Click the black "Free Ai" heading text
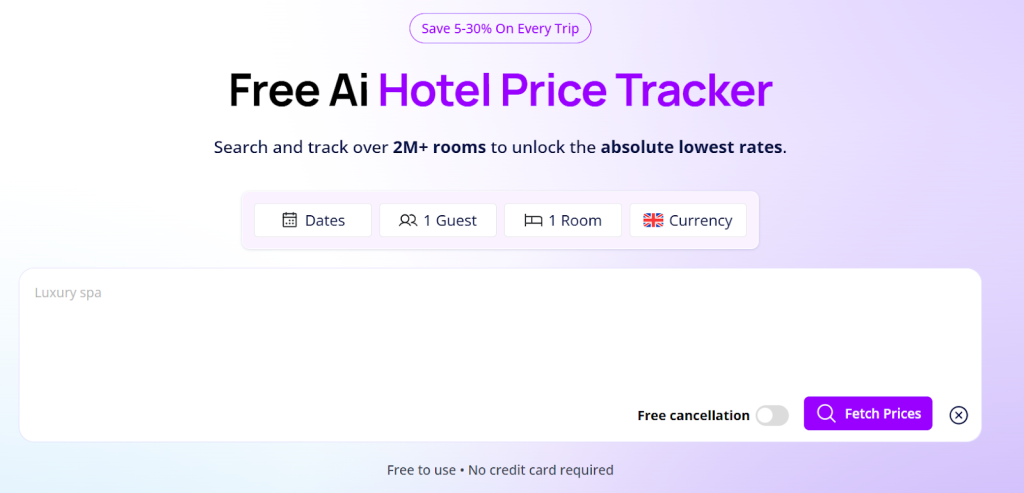This screenshot has height=493, width=1024. [299, 90]
